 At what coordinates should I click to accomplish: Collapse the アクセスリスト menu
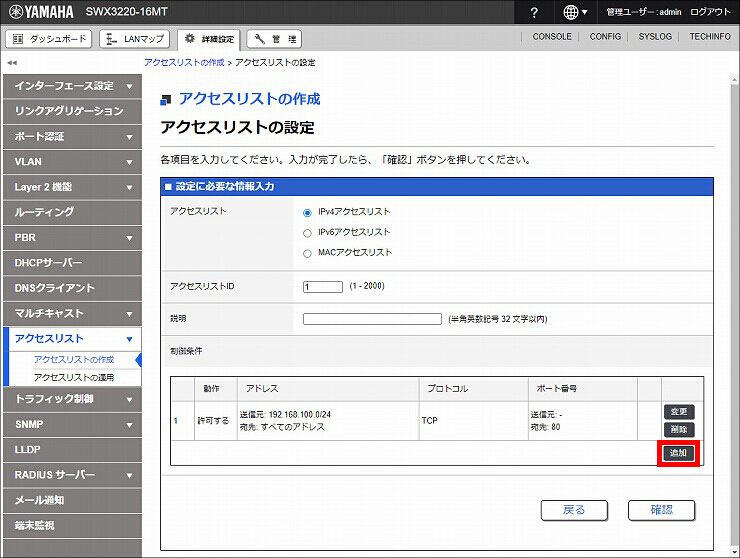tap(72, 339)
